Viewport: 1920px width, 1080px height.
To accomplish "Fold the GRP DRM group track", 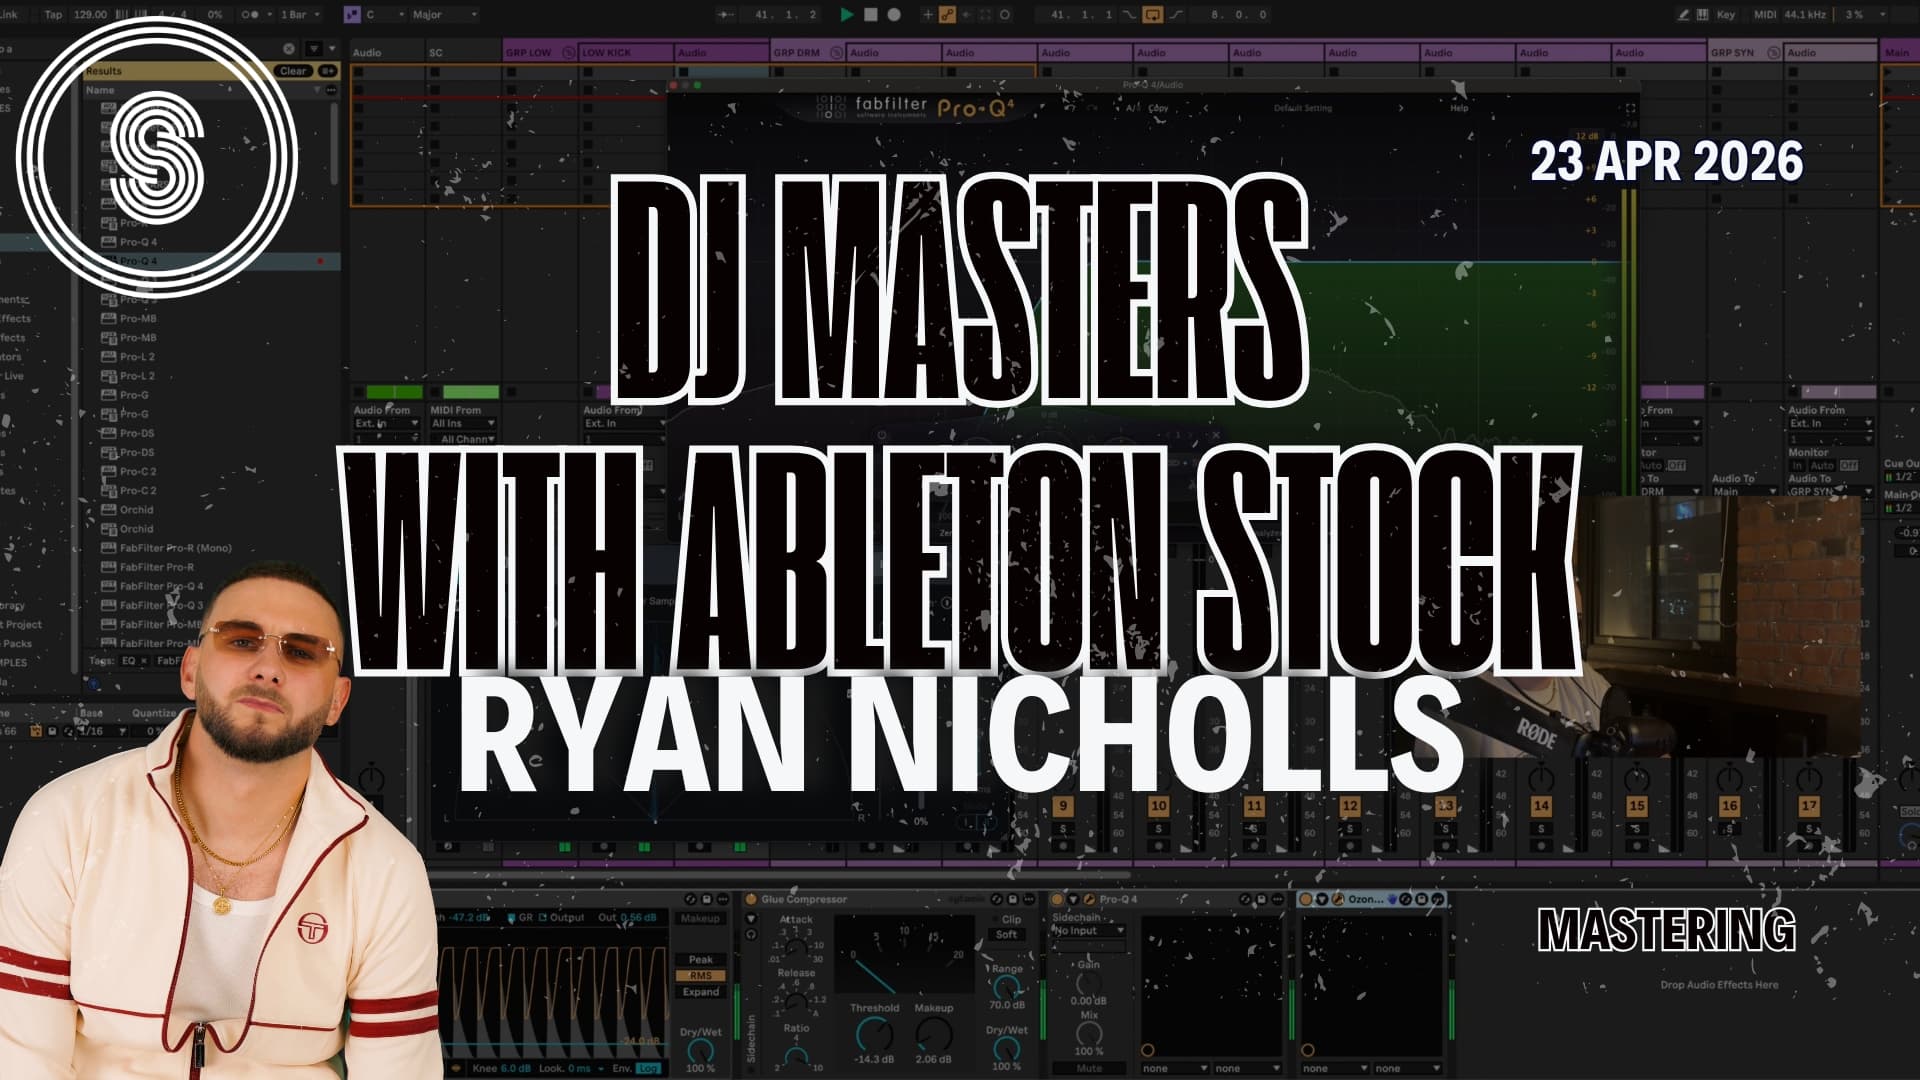I will click(836, 52).
